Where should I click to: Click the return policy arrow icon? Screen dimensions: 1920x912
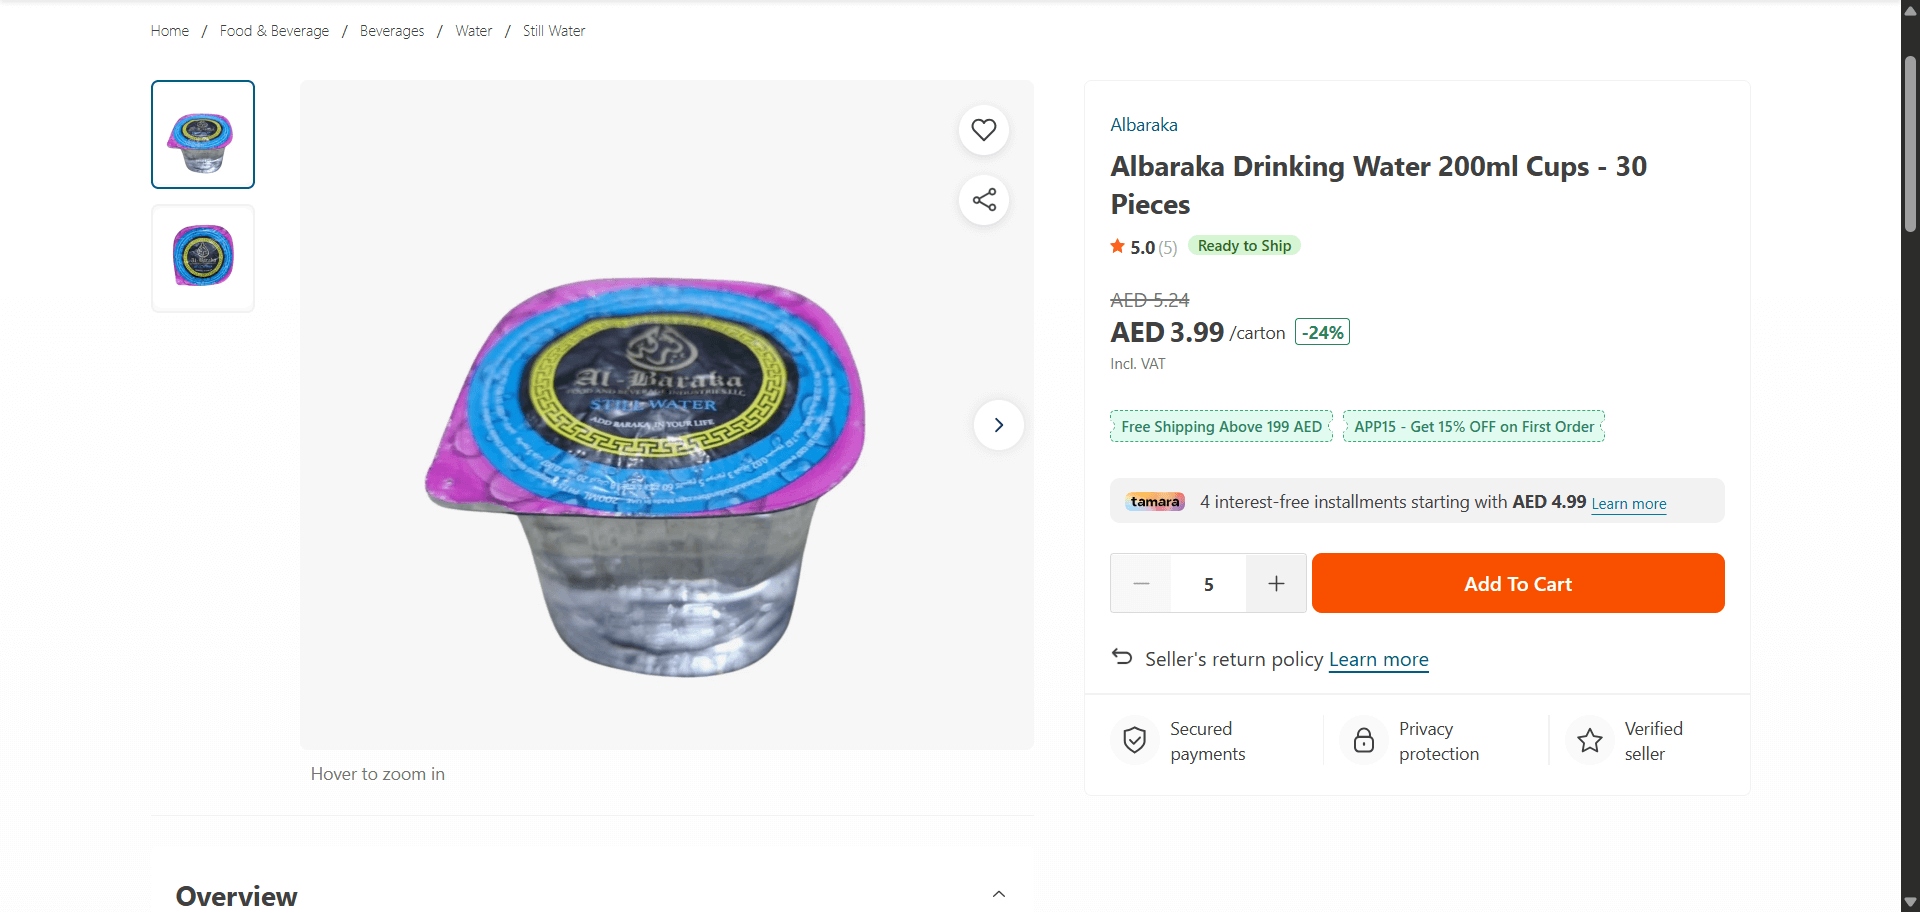click(x=1122, y=657)
